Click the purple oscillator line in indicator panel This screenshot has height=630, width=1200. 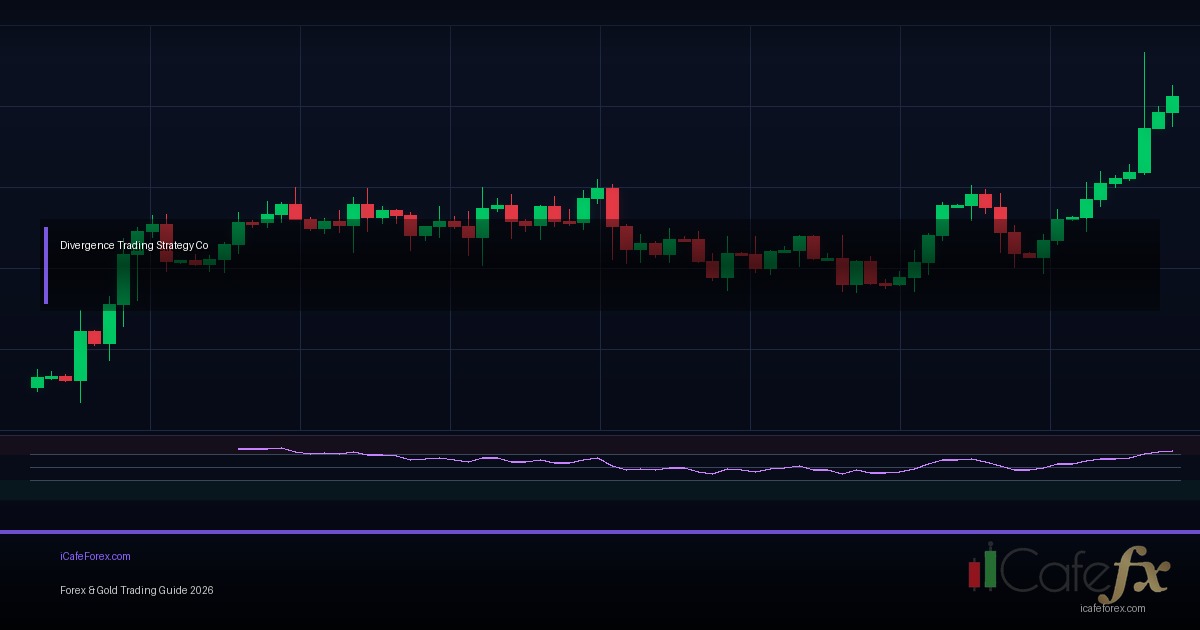(x=705, y=462)
